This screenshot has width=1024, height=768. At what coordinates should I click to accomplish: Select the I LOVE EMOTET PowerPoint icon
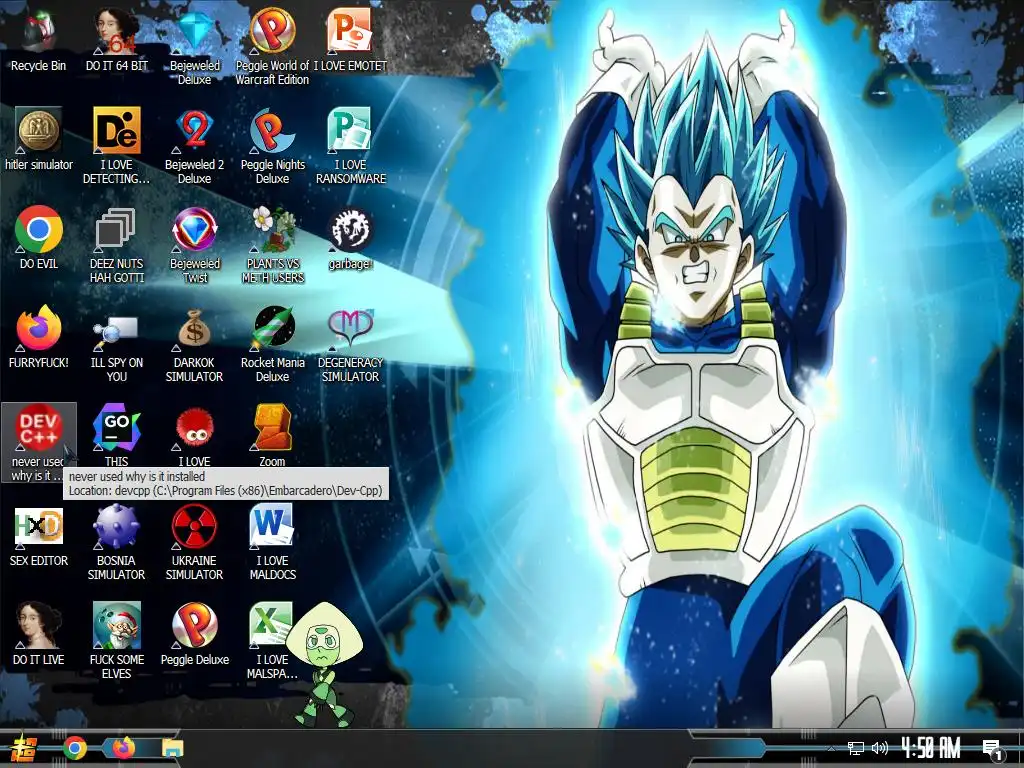click(x=350, y=31)
